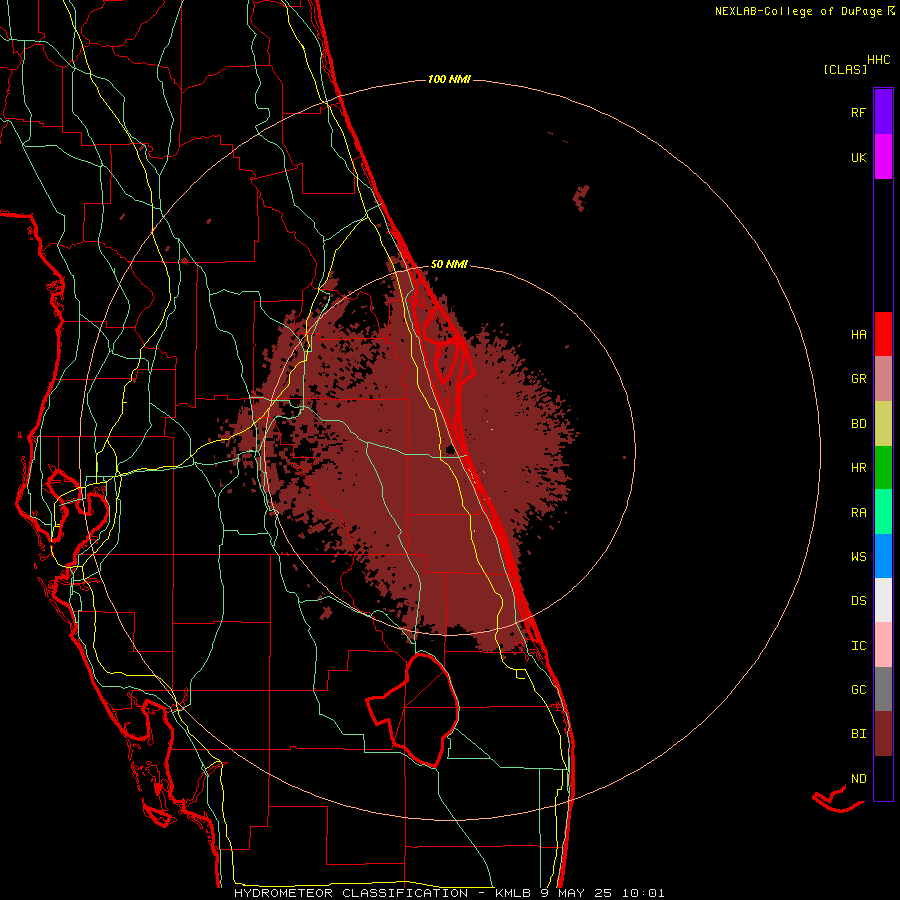Click the HHC product label
Screen dimensions: 900x900
click(x=879, y=60)
